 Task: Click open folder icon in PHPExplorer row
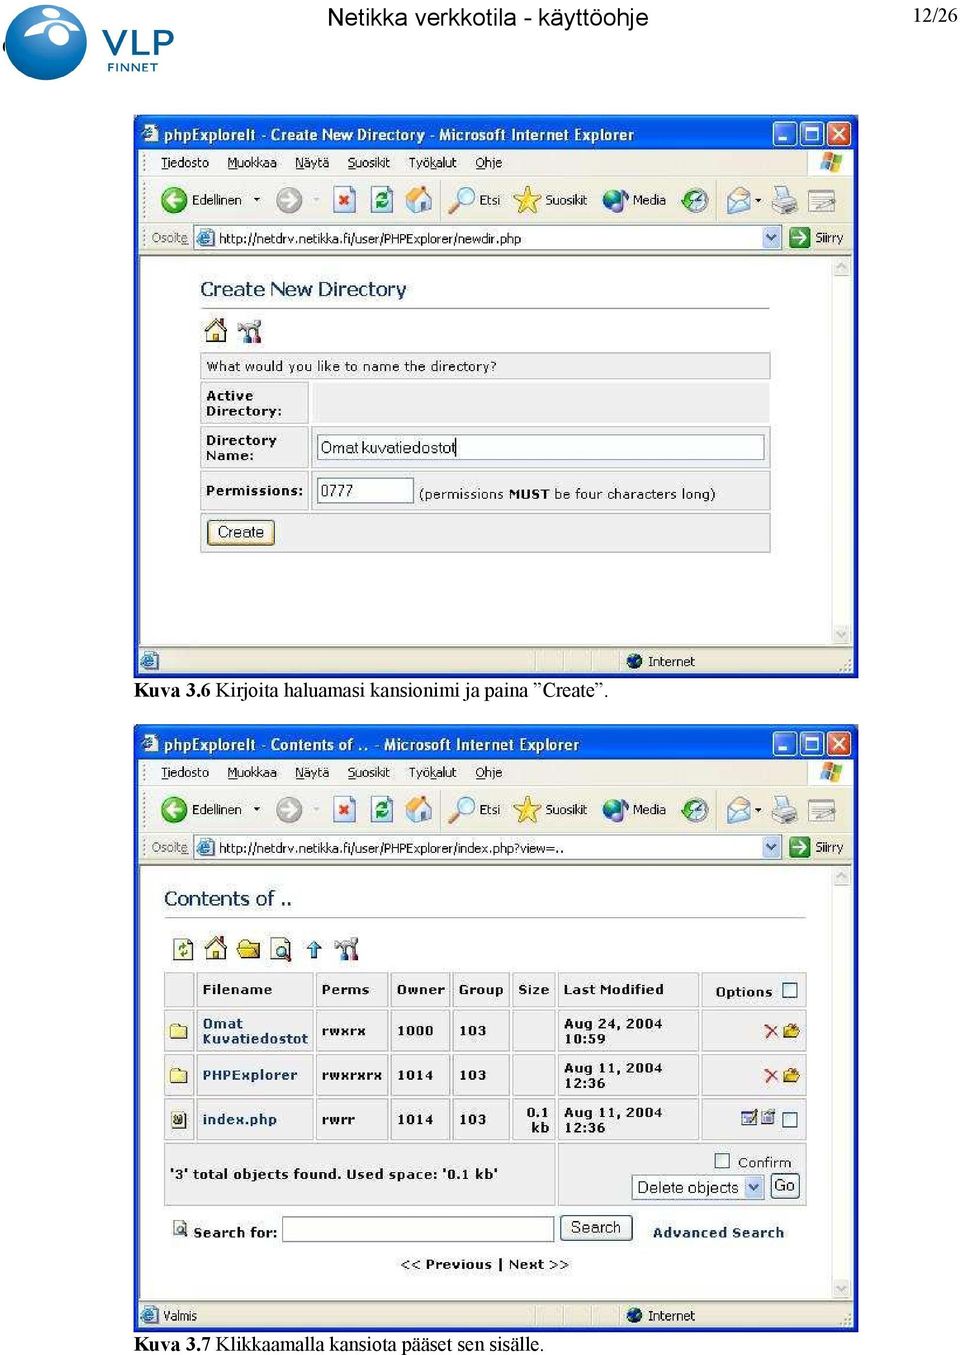[791, 1075]
